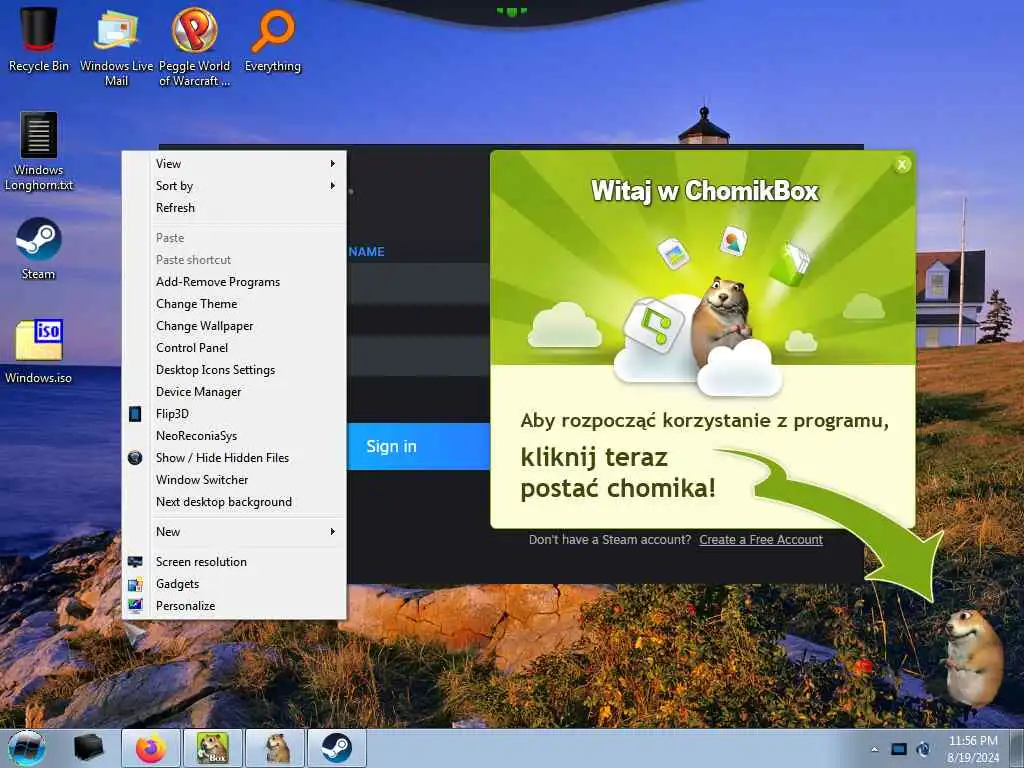Select Change Wallpaper menu entry

click(x=234, y=326)
